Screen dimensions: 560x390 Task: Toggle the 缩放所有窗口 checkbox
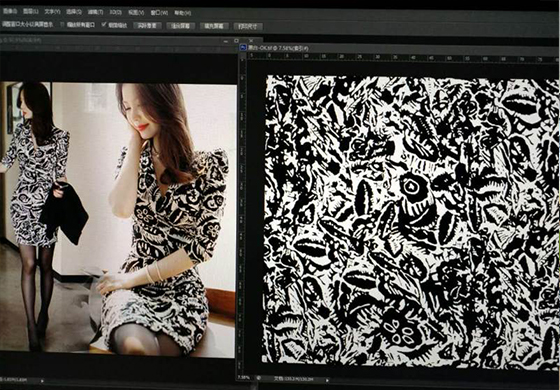pos(62,25)
